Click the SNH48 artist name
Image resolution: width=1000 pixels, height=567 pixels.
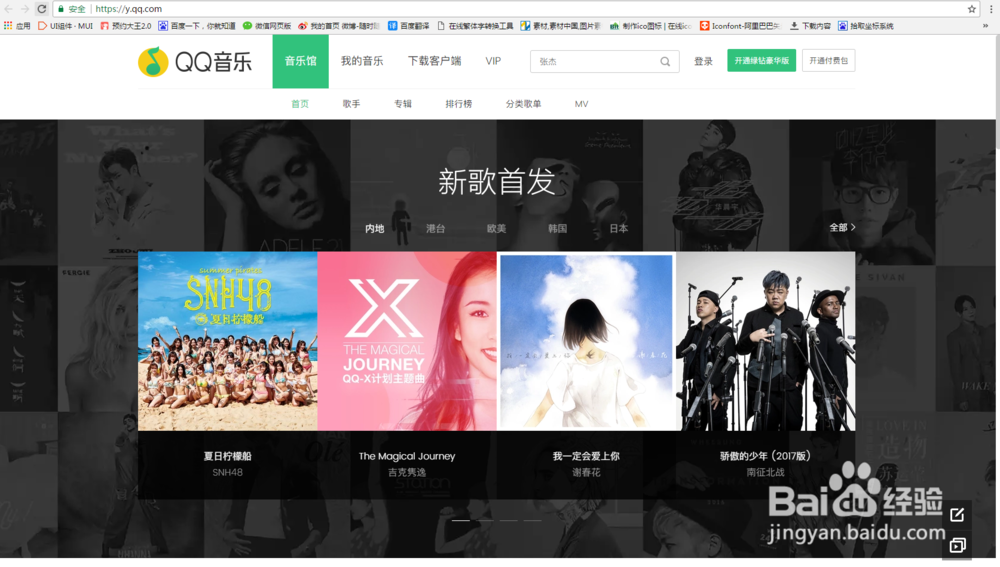(x=228, y=473)
